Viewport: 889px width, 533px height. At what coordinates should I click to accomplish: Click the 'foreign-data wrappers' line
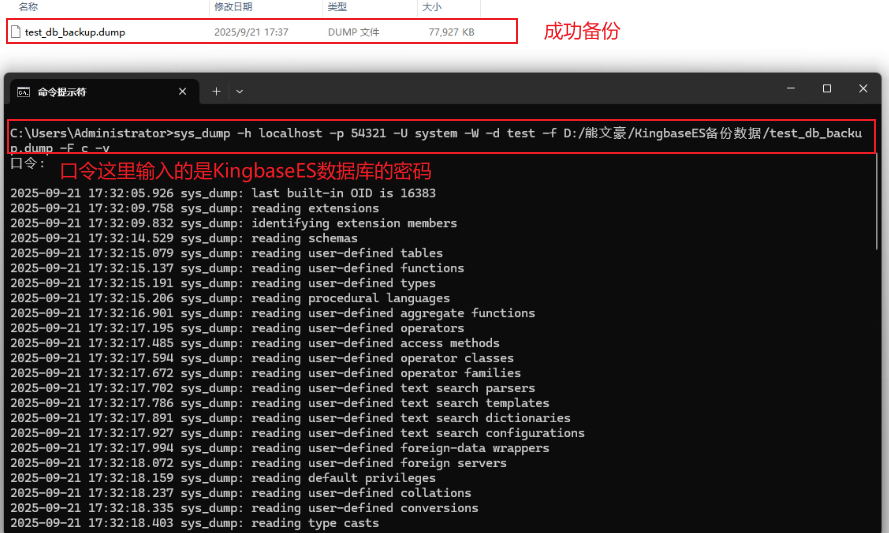pyautogui.click(x=280, y=448)
